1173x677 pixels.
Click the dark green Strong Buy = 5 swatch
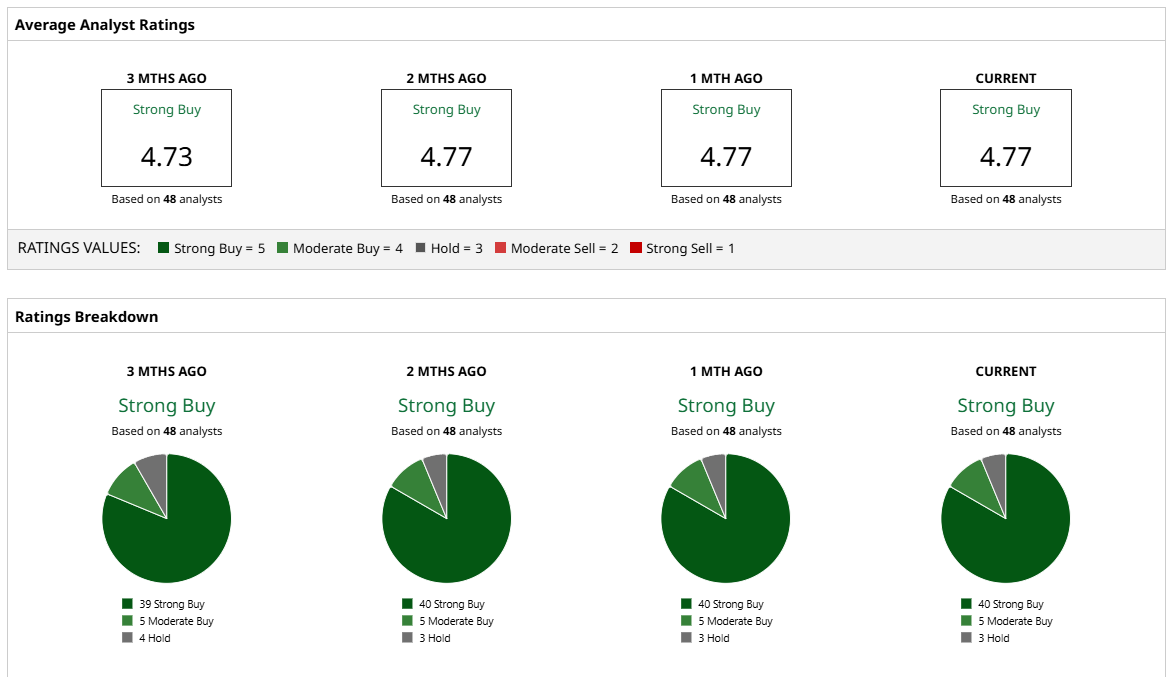[x=163, y=248]
